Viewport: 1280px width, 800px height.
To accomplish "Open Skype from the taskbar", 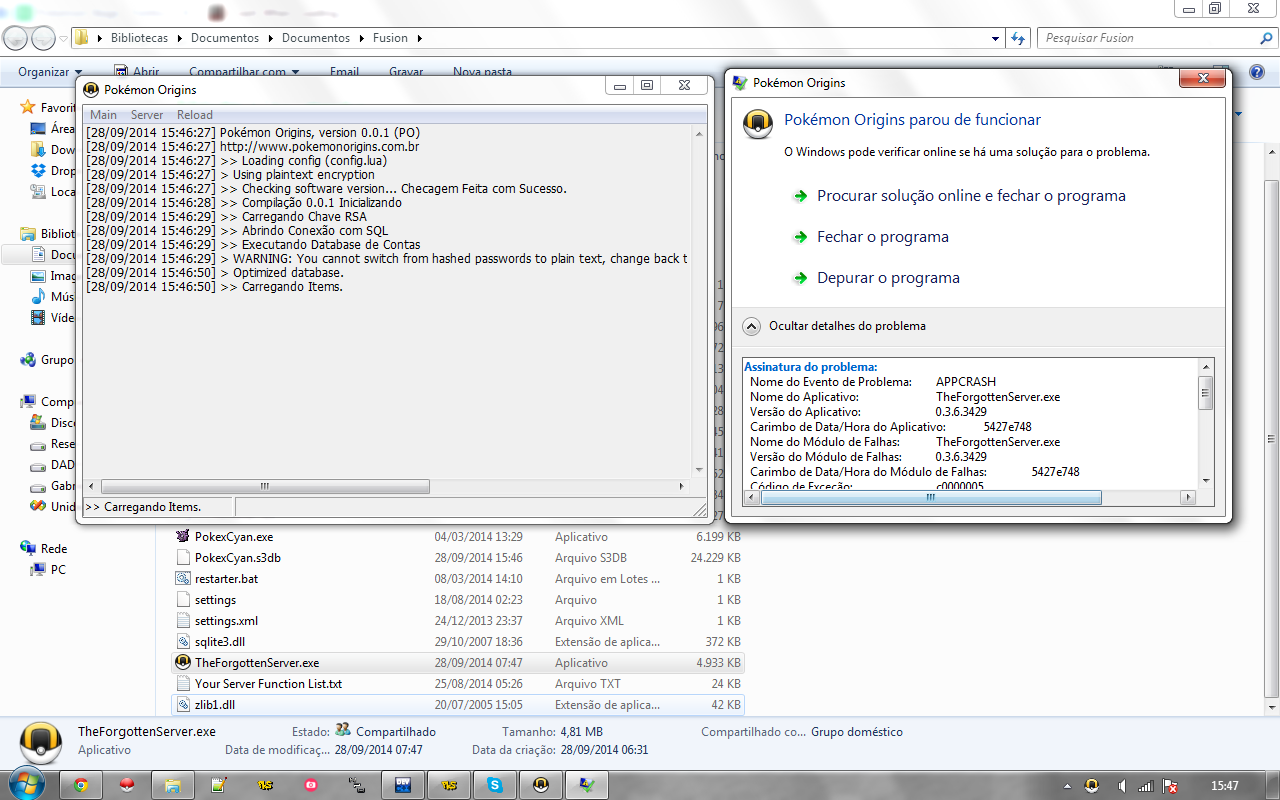I will [x=495, y=786].
